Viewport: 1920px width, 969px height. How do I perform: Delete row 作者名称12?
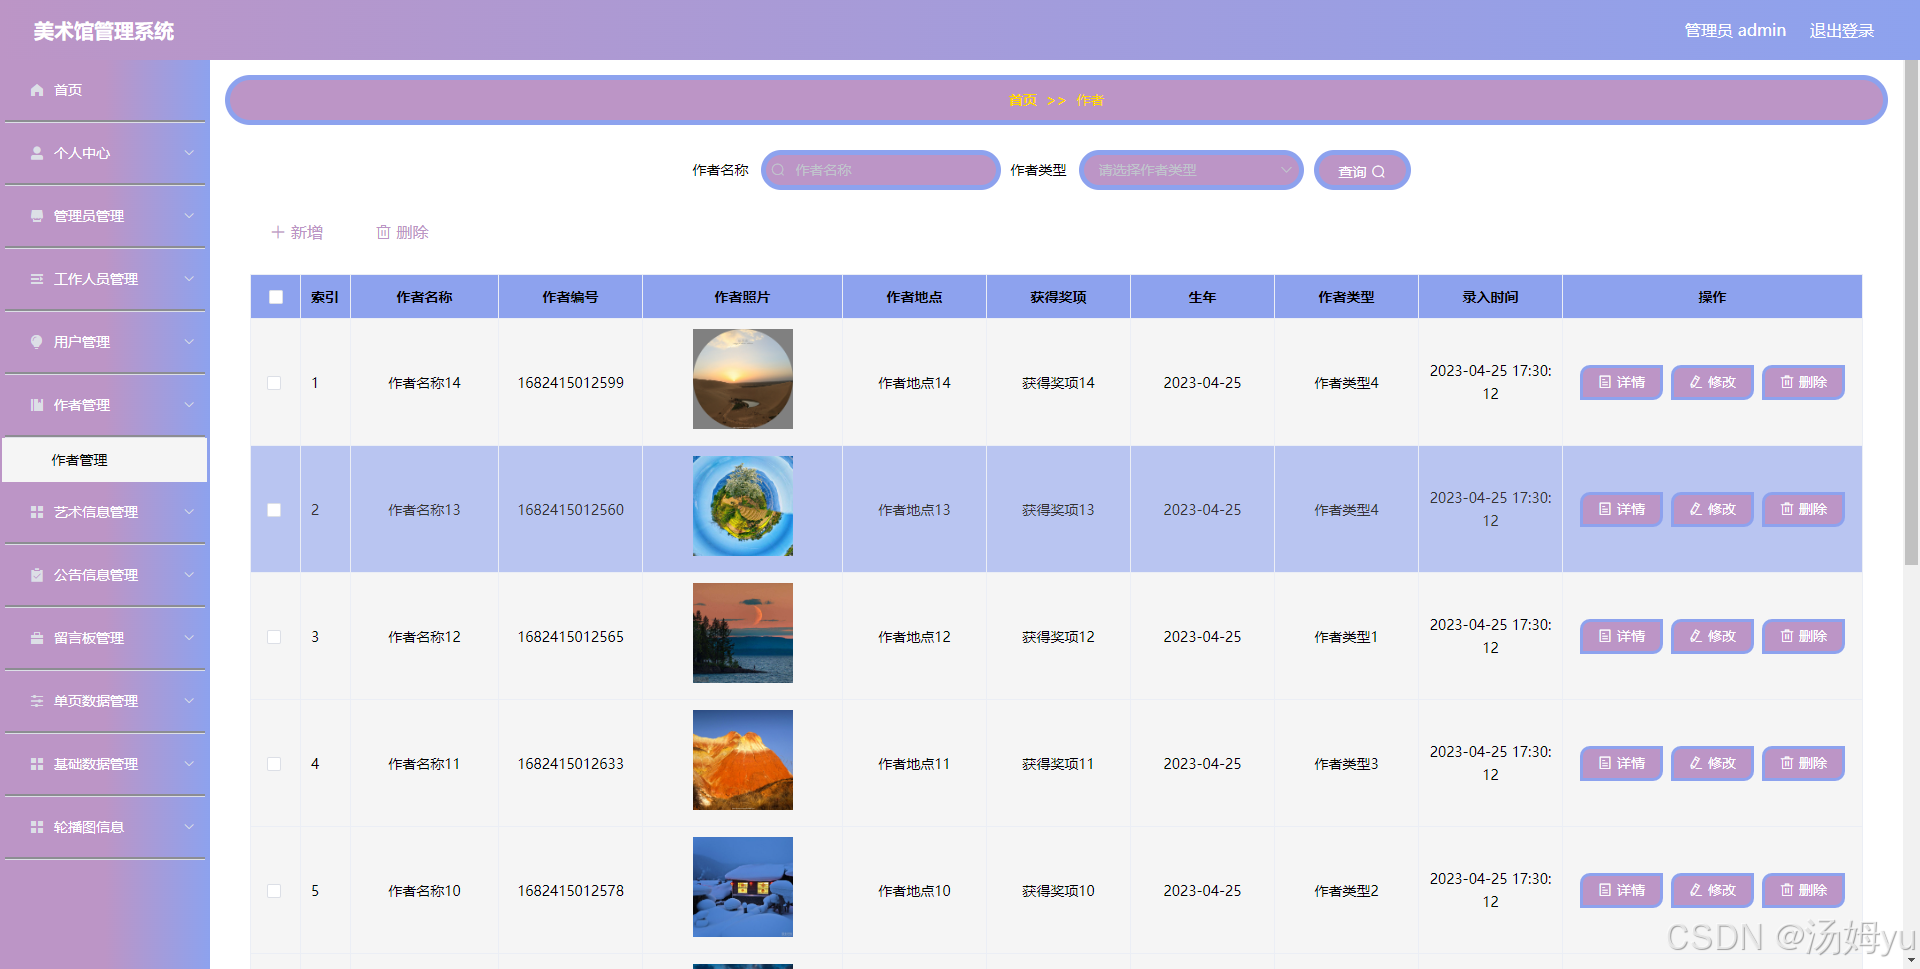(1803, 636)
